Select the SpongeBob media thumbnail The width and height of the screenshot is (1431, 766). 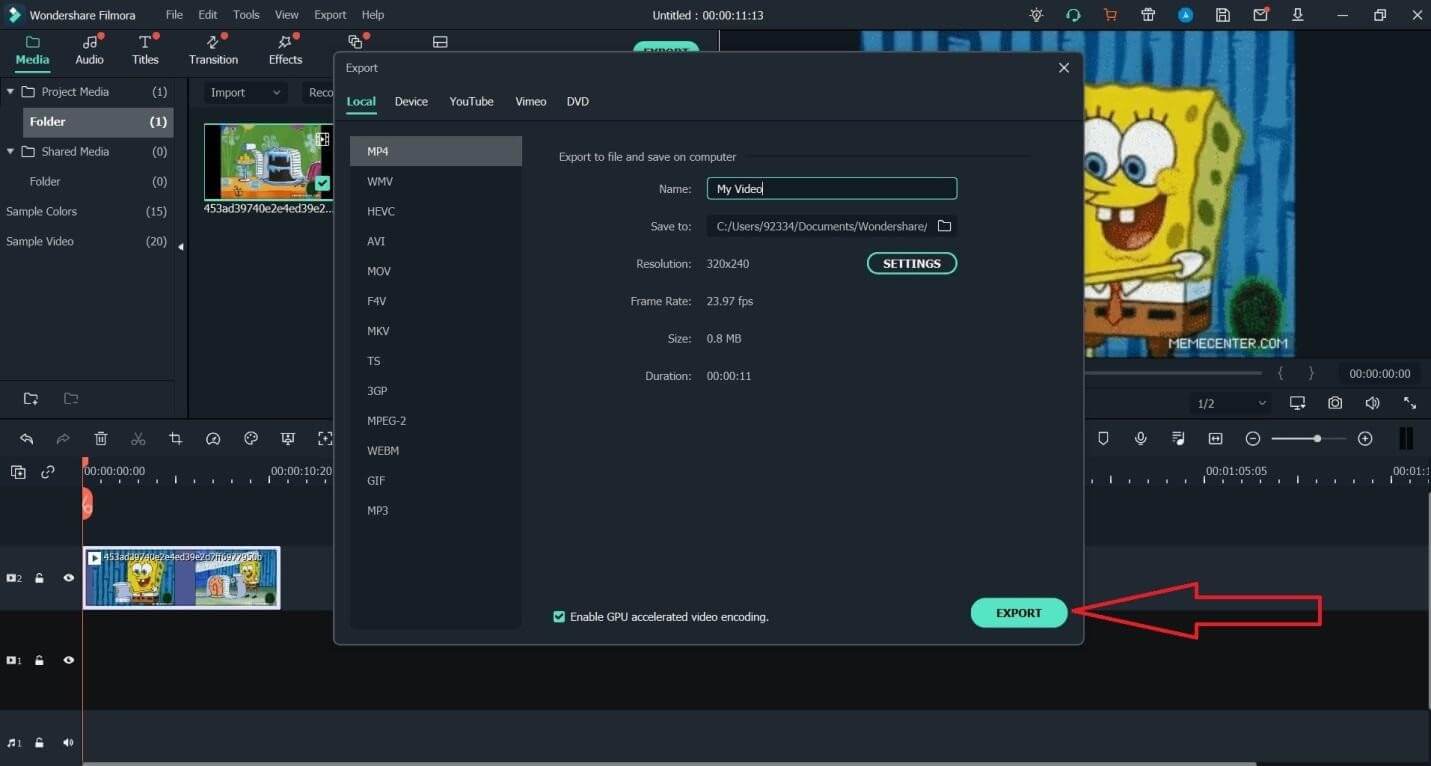[x=268, y=162]
